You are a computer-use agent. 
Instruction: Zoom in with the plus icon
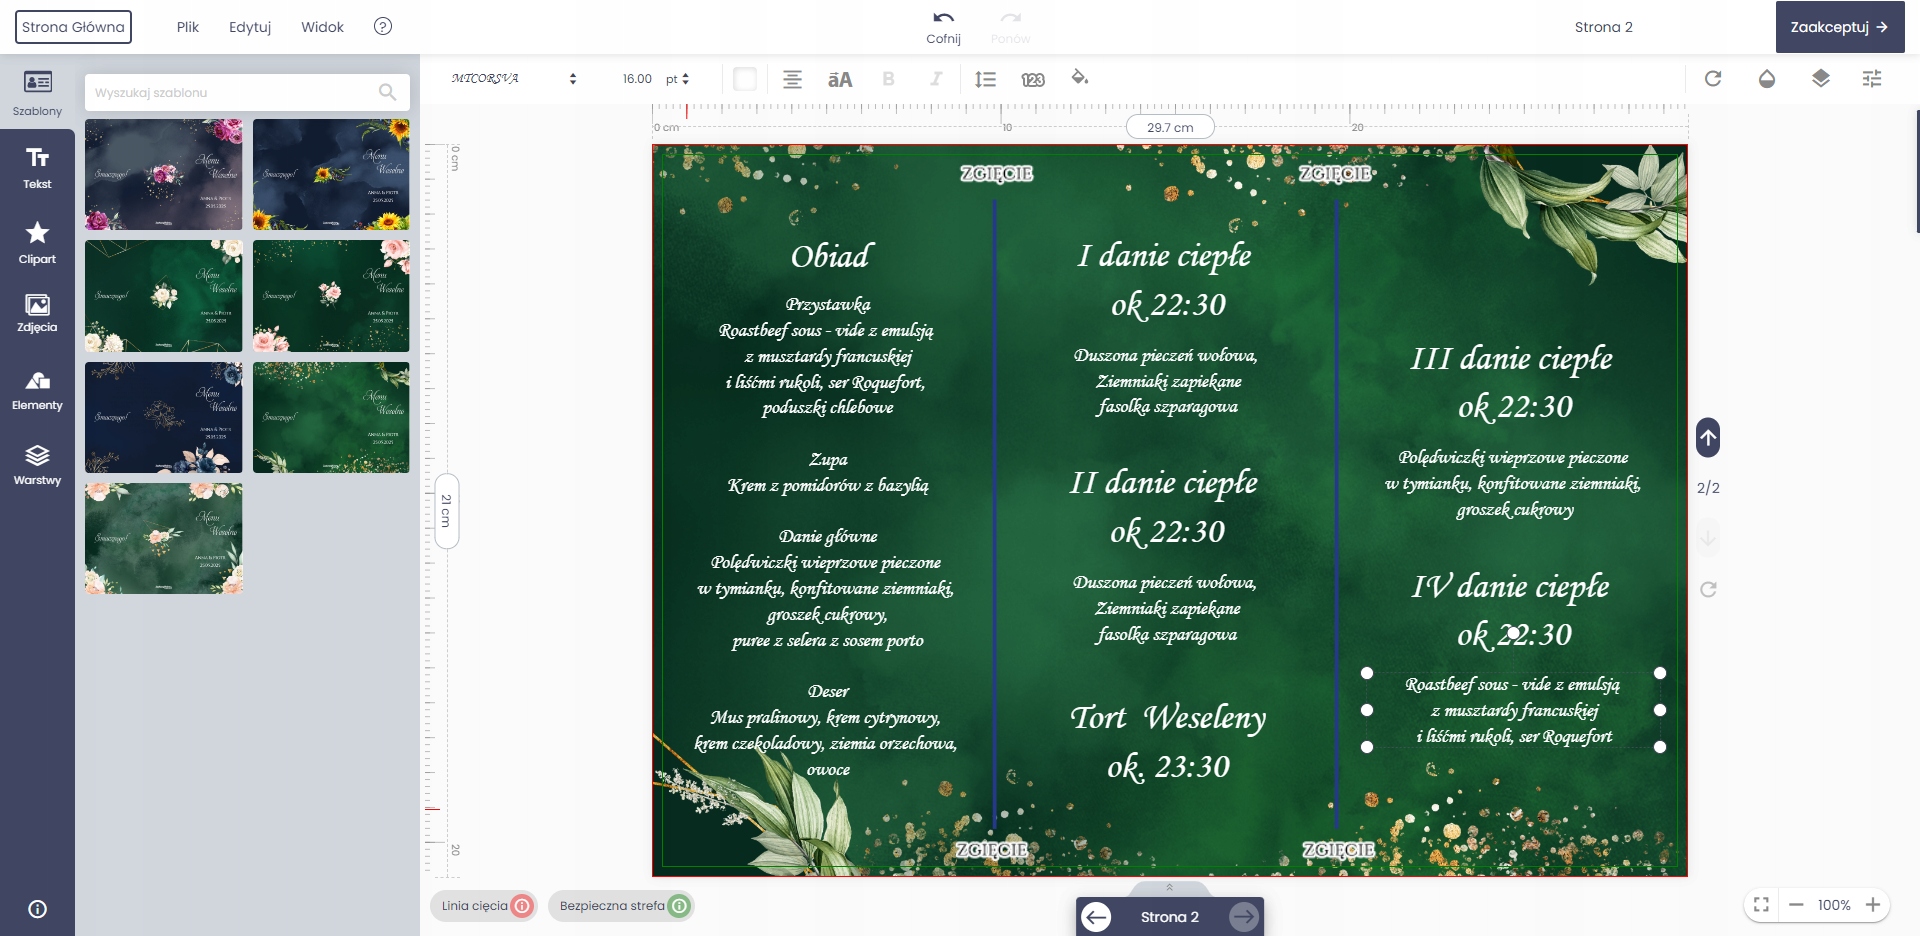pos(1873,905)
